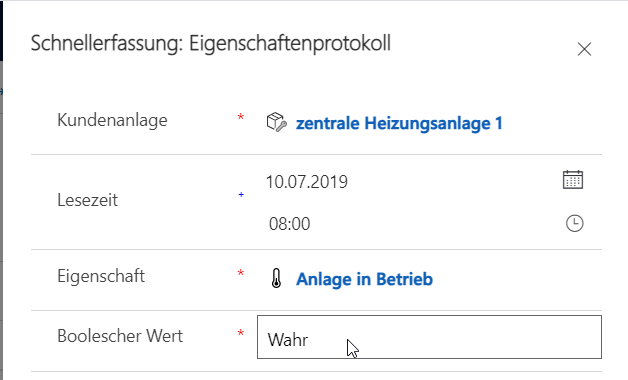Close the Schnellerfassung quick create dialog
Viewport: 628px width, 380px height.
pyautogui.click(x=584, y=49)
